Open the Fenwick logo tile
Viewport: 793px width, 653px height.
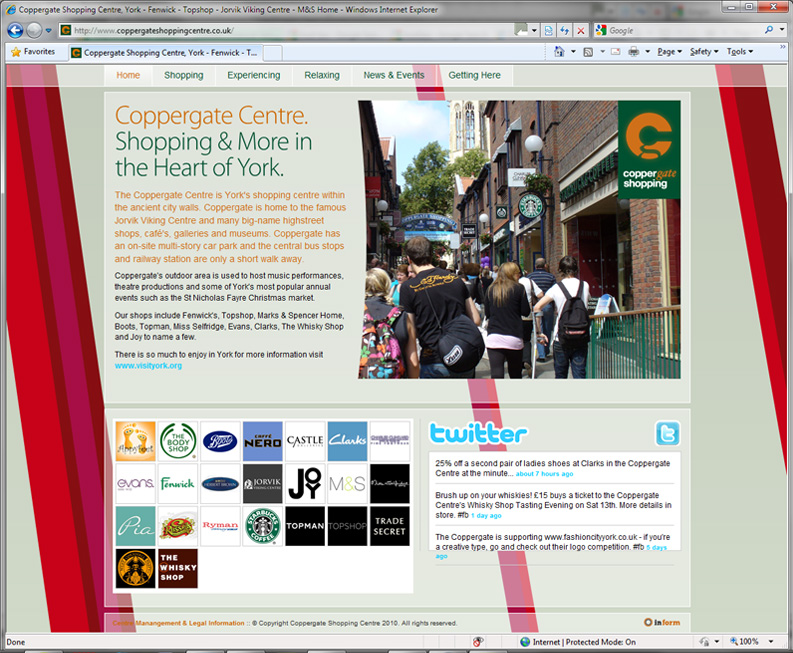(x=178, y=484)
